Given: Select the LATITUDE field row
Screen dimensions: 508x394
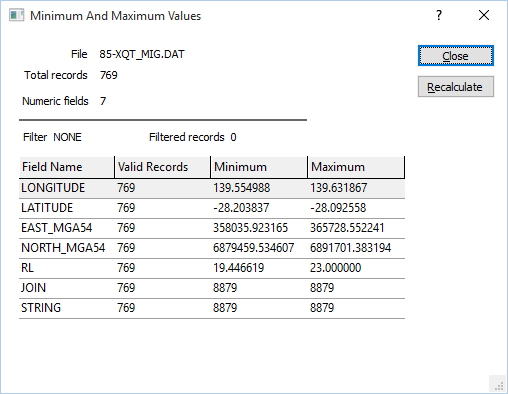Looking at the screenshot, I should 212,208.
